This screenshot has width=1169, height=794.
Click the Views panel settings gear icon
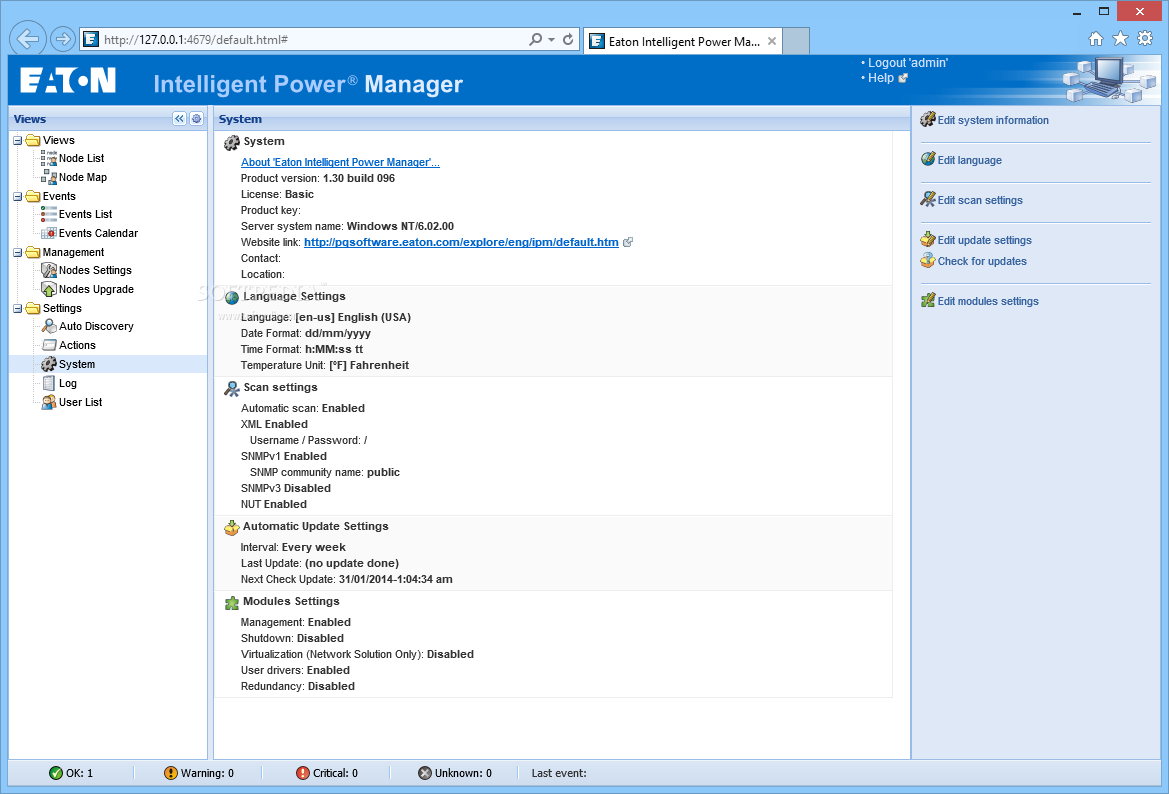(x=196, y=119)
